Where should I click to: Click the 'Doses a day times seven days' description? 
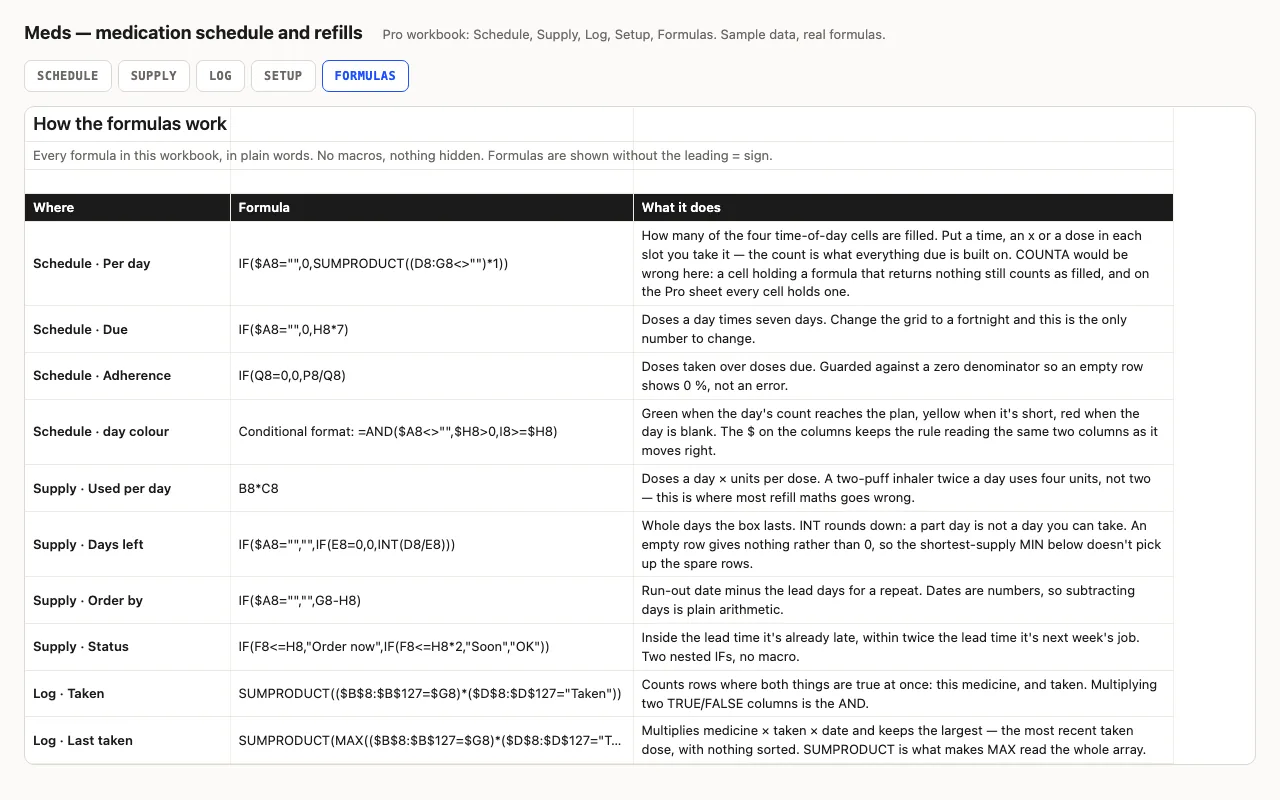click(x=903, y=329)
